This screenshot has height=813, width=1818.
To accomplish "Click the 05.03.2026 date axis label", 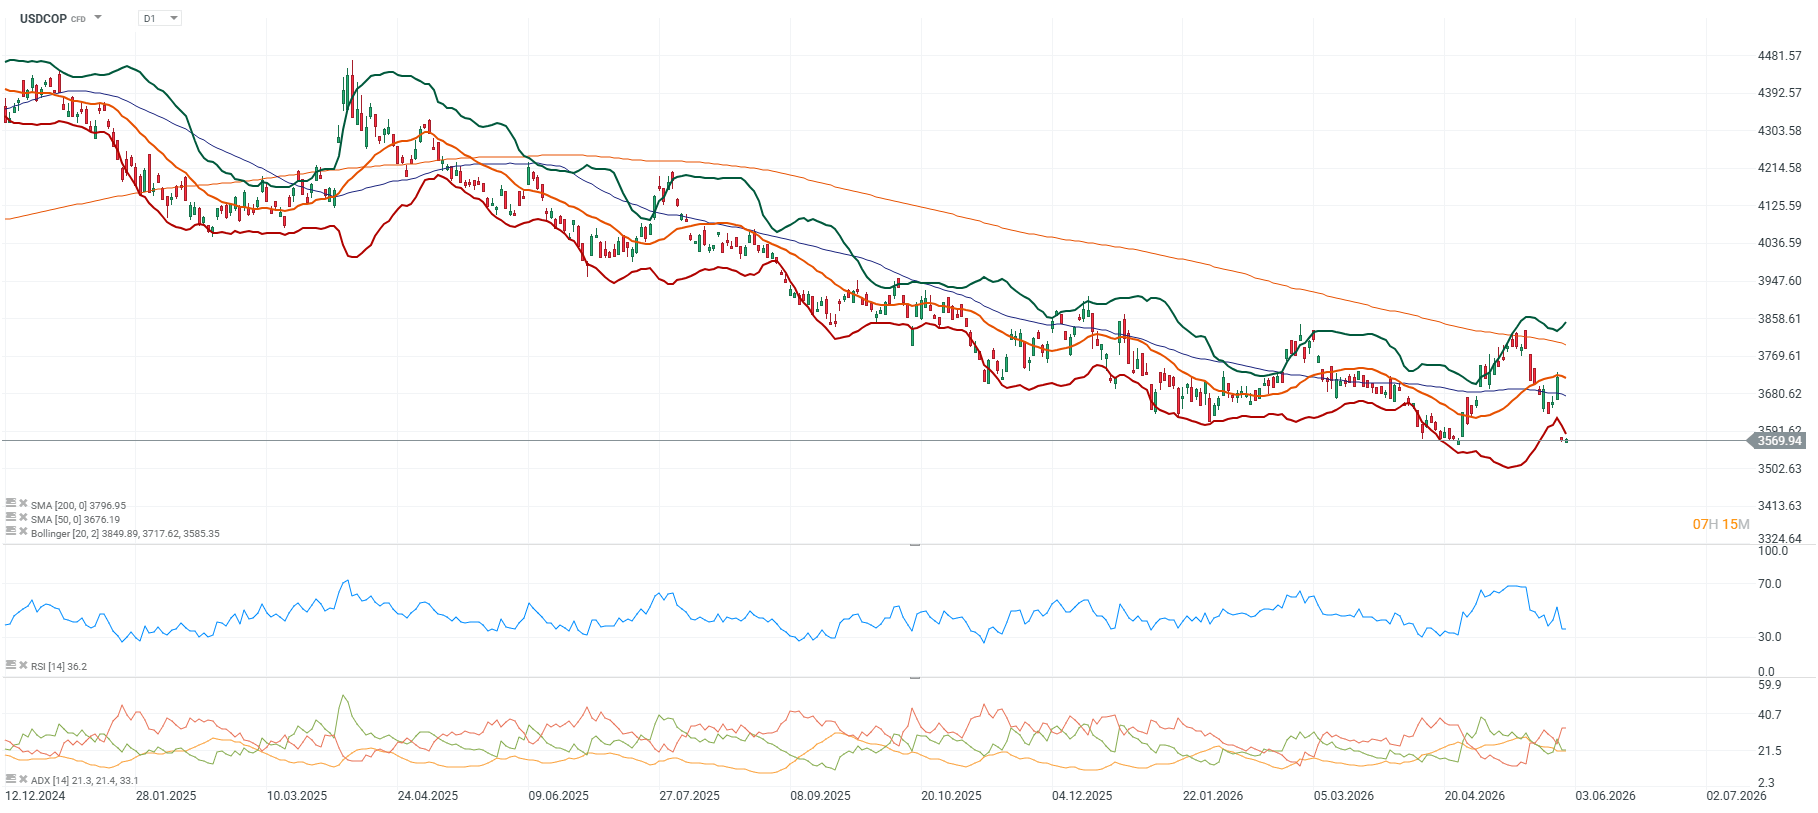I will pyautogui.click(x=1344, y=796).
